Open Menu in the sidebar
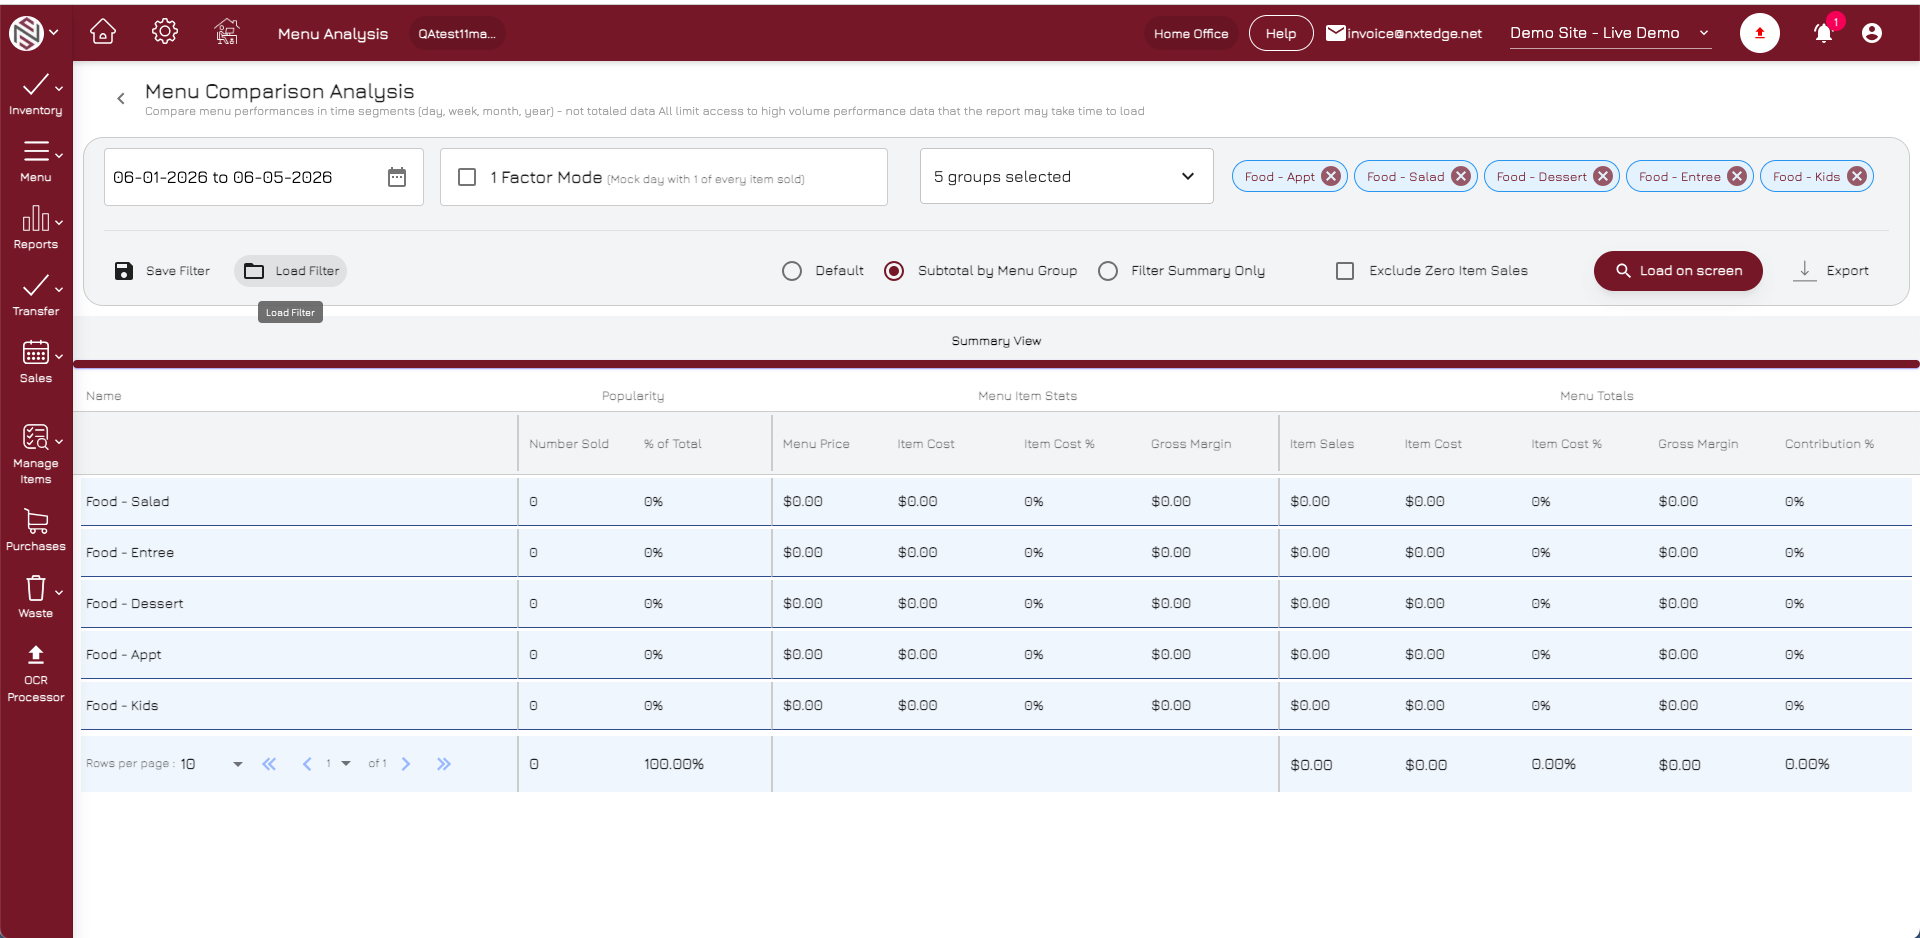Screen dimensions: 1920x938 [x=36, y=161]
